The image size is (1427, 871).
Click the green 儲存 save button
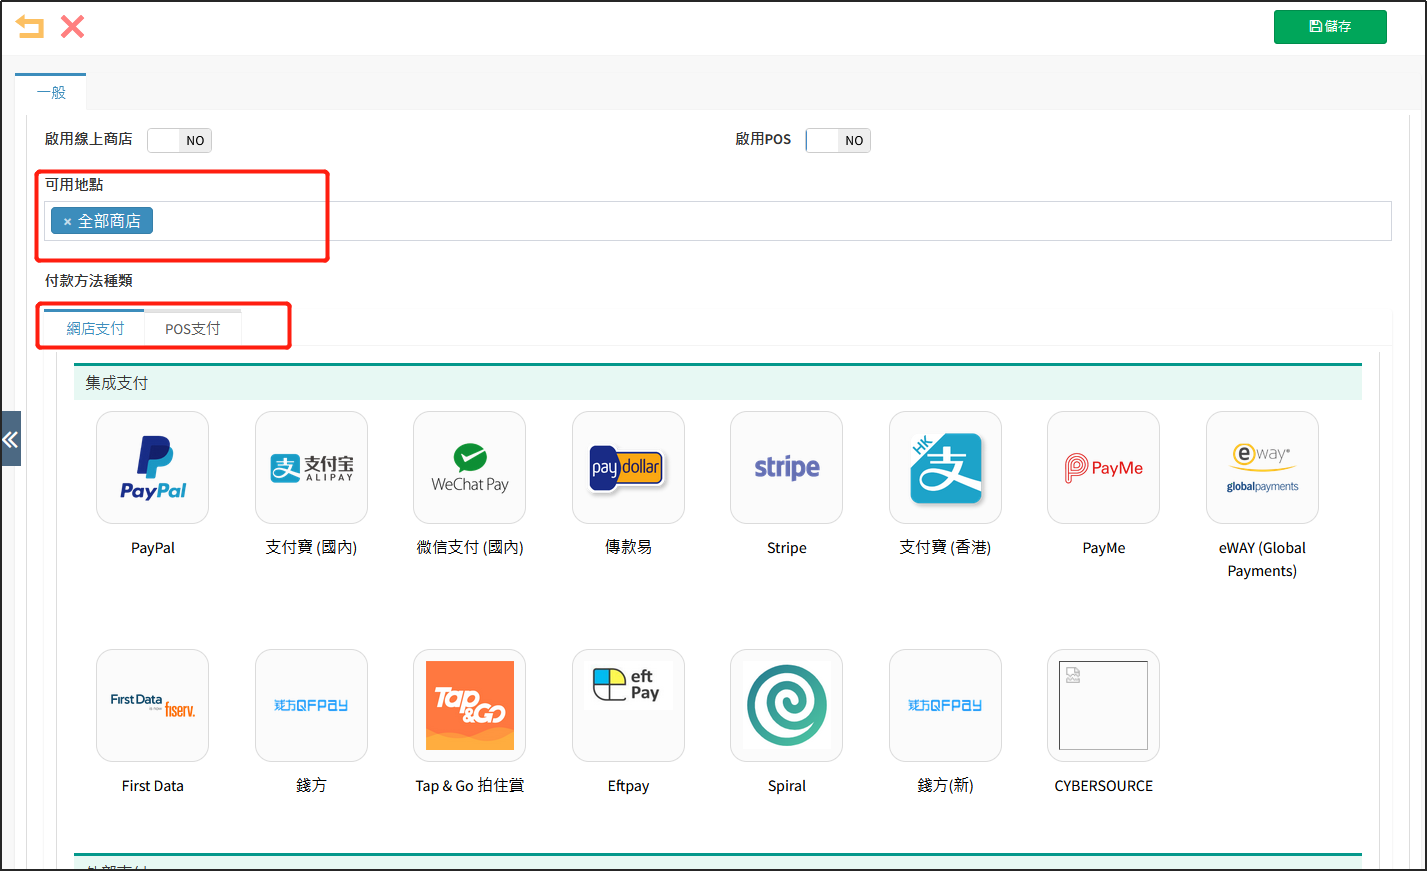(1329, 27)
